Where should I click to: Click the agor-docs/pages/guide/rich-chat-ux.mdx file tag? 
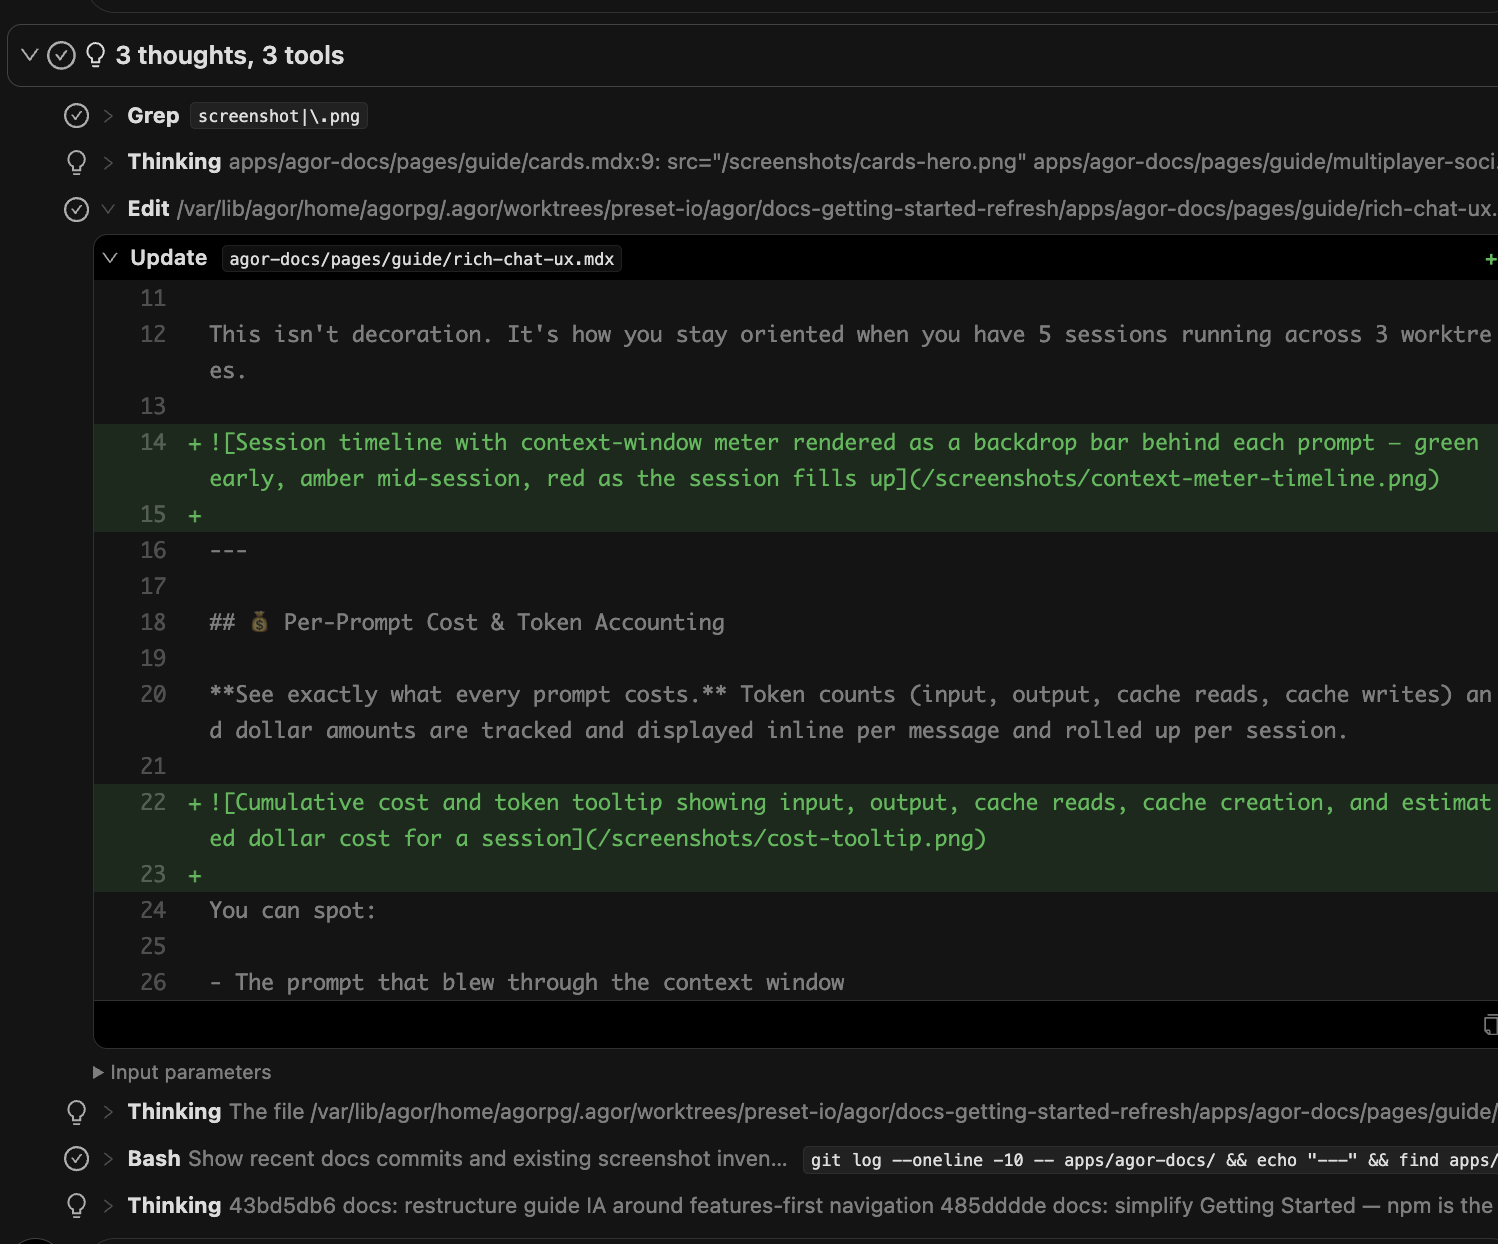coord(422,259)
